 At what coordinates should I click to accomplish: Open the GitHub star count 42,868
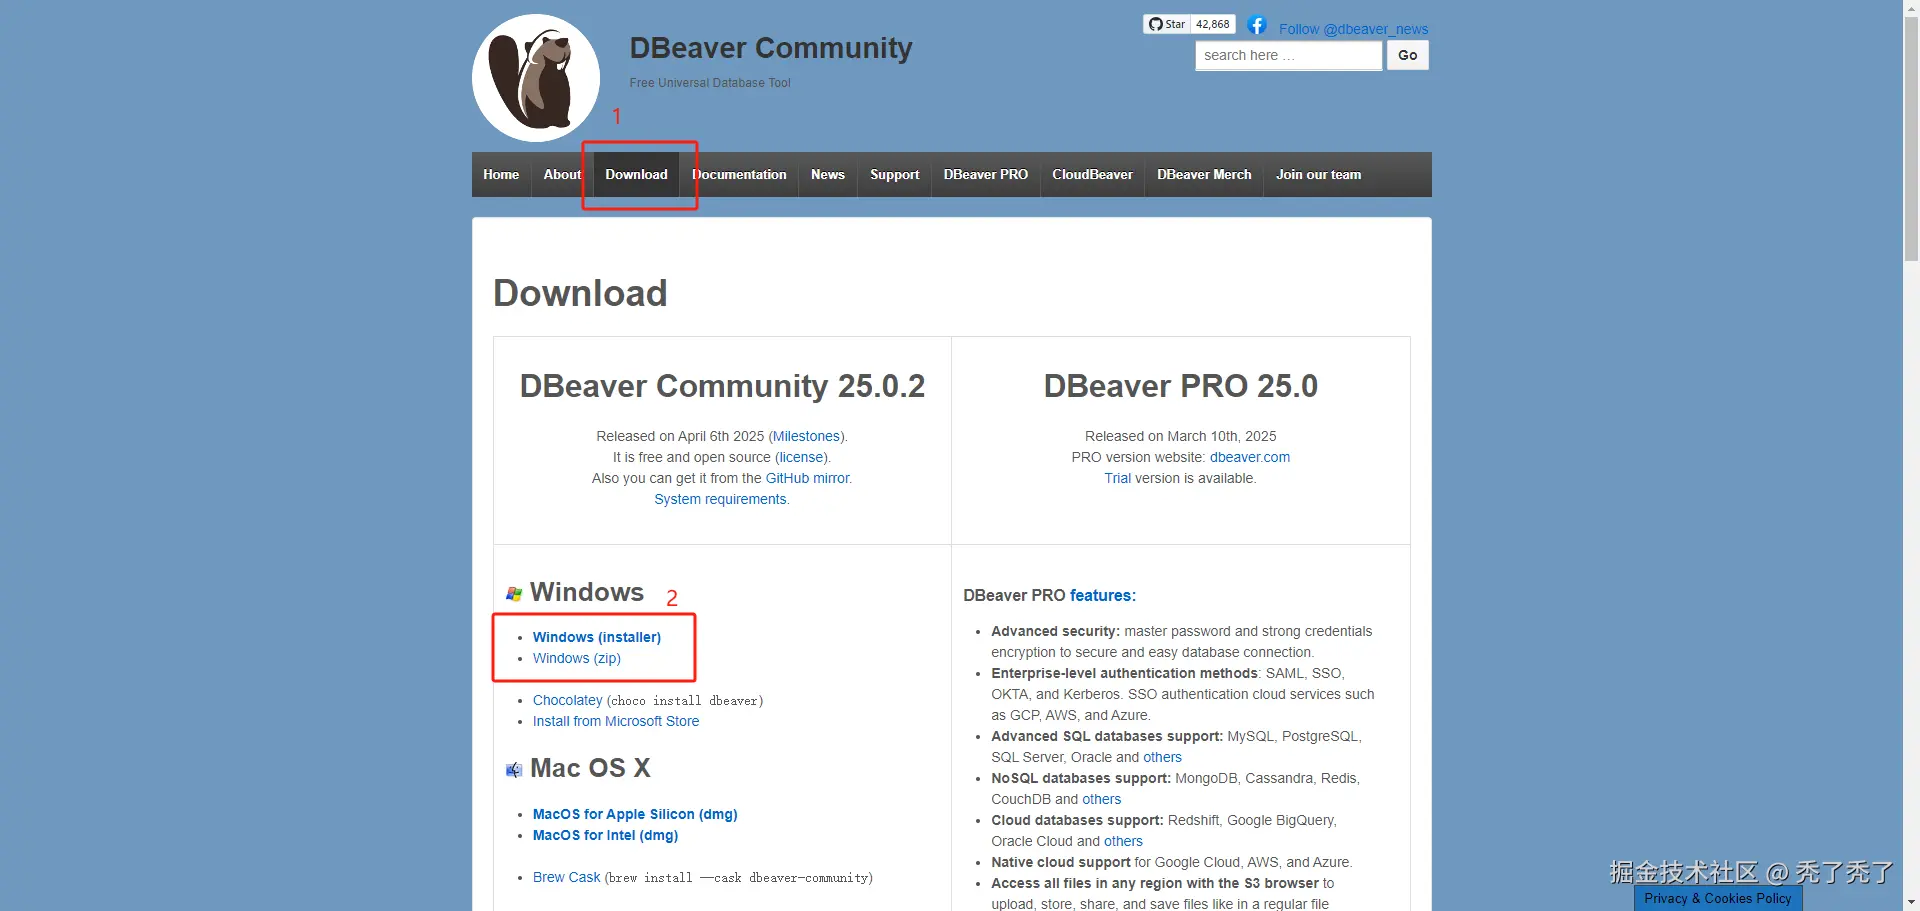click(1213, 24)
